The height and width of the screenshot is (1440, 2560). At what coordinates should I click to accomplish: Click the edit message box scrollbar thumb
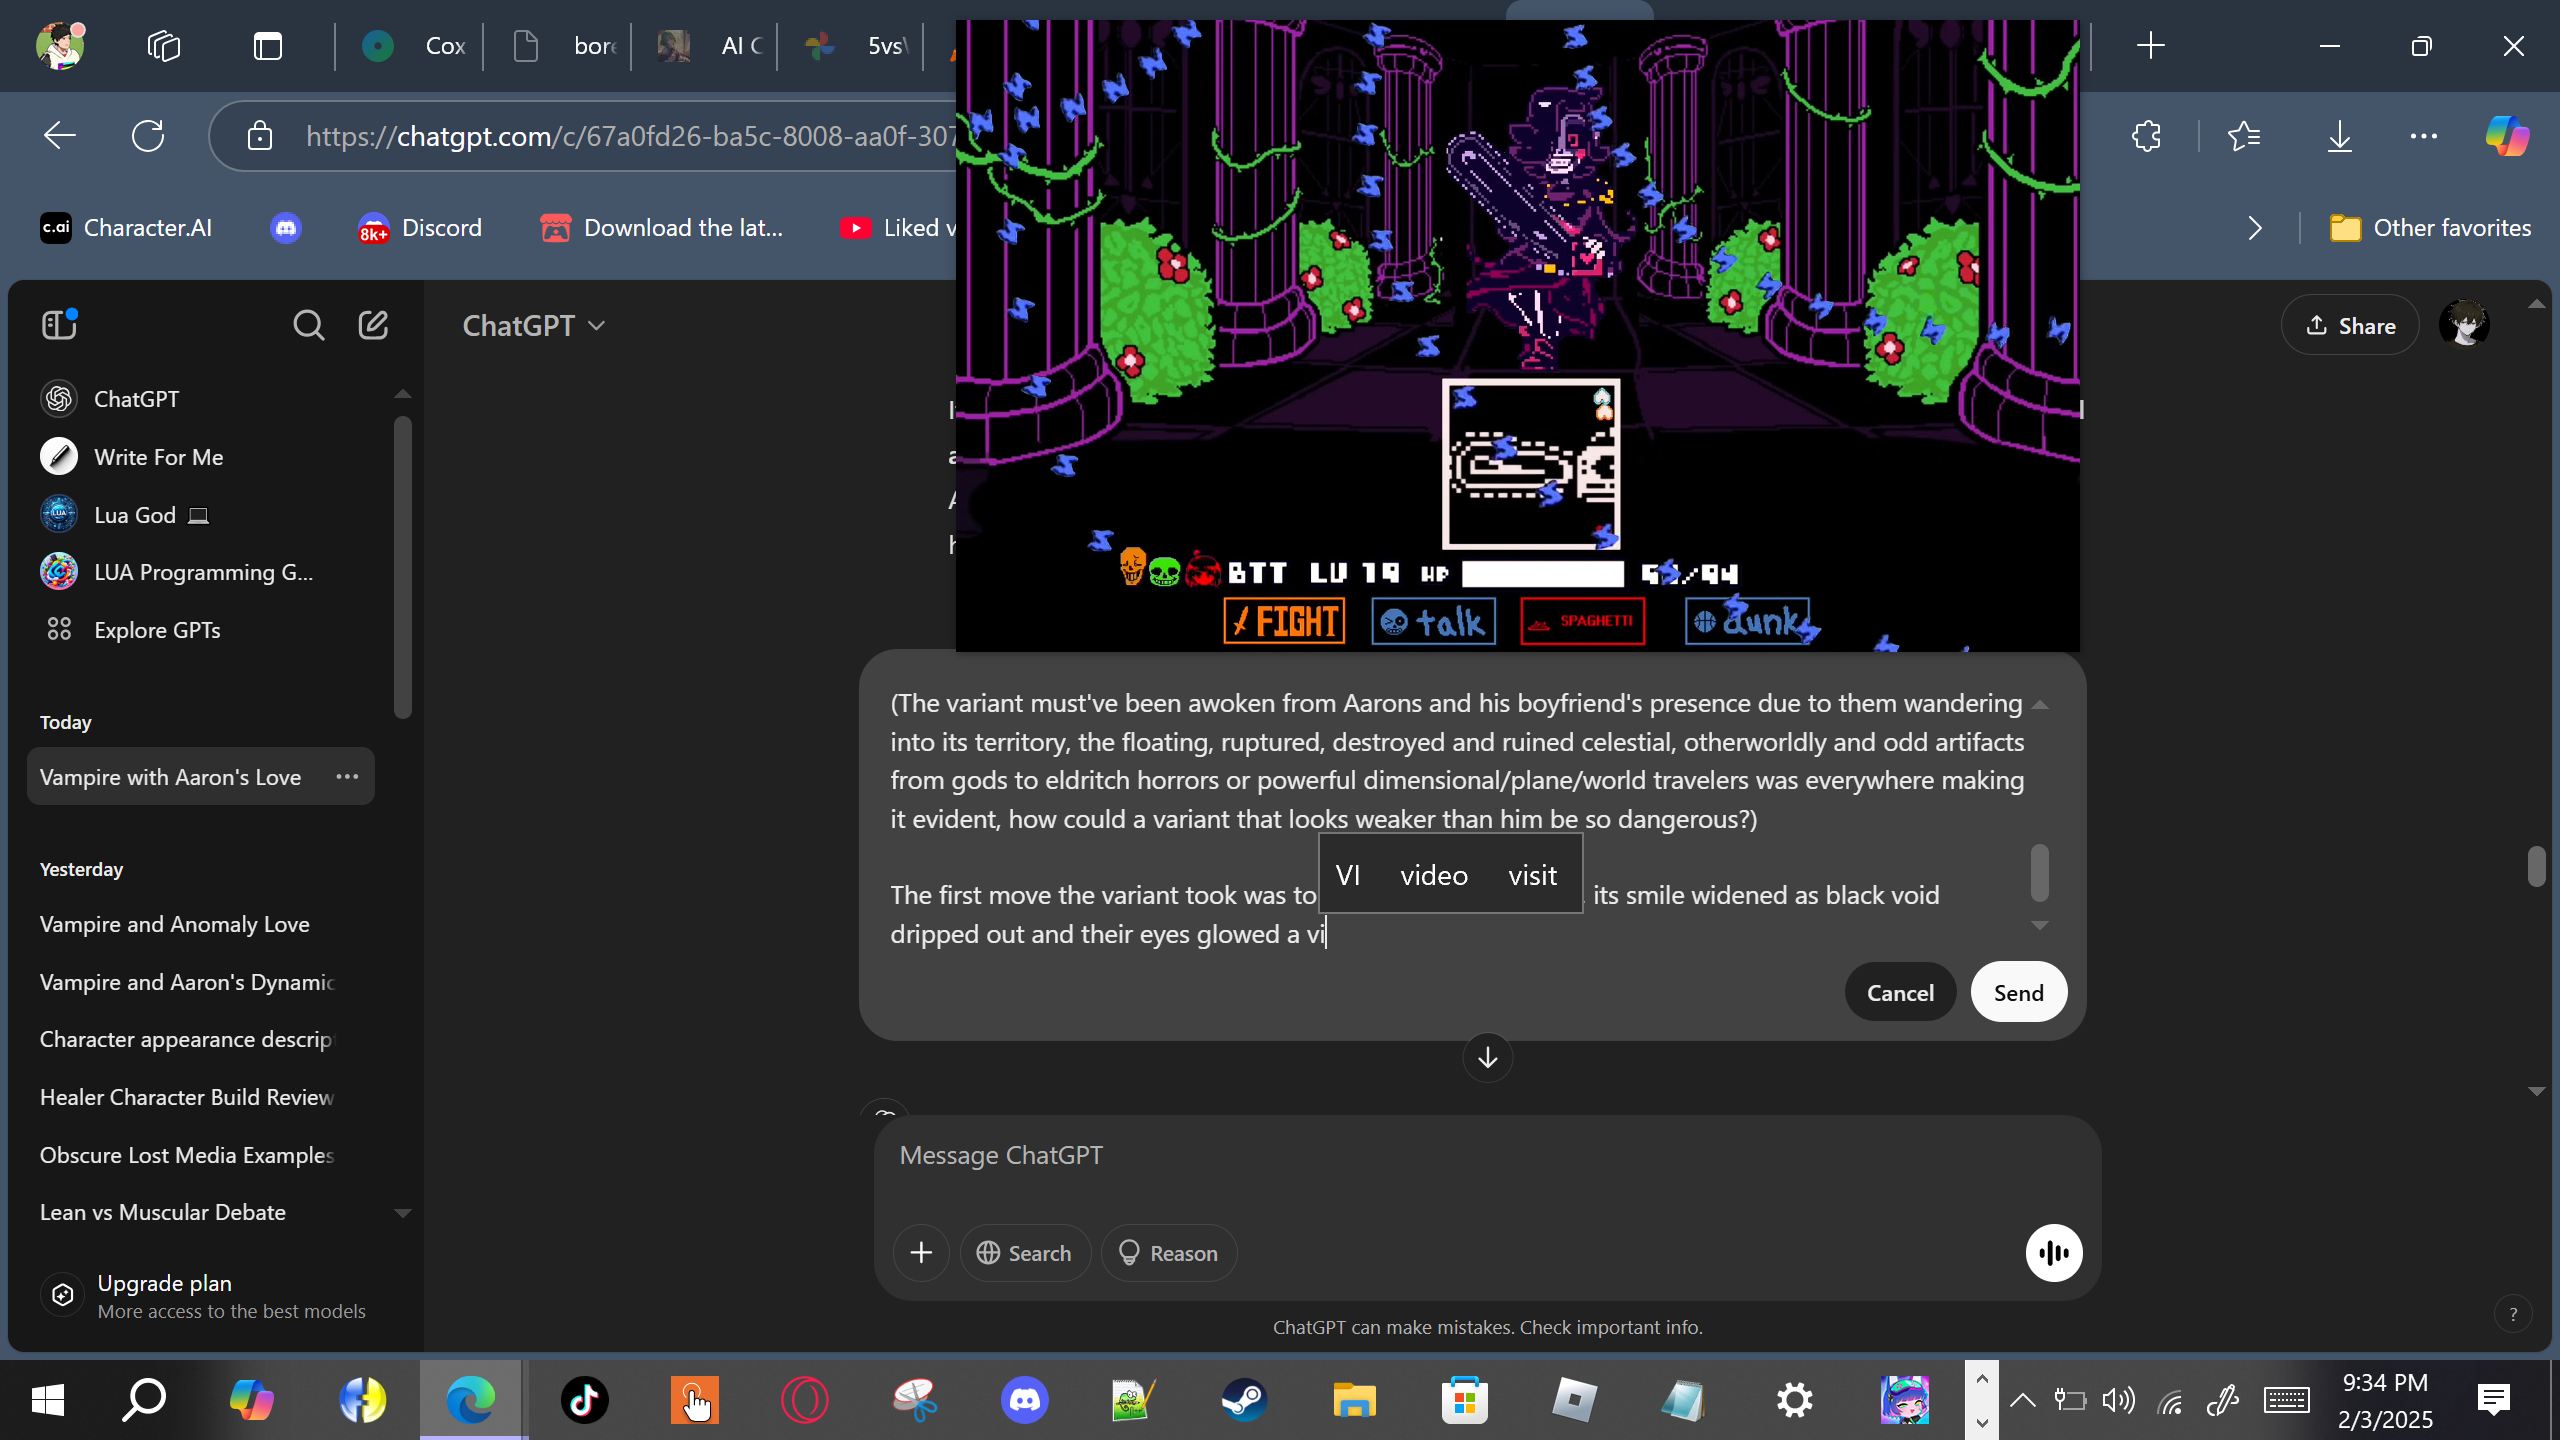coord(2040,872)
